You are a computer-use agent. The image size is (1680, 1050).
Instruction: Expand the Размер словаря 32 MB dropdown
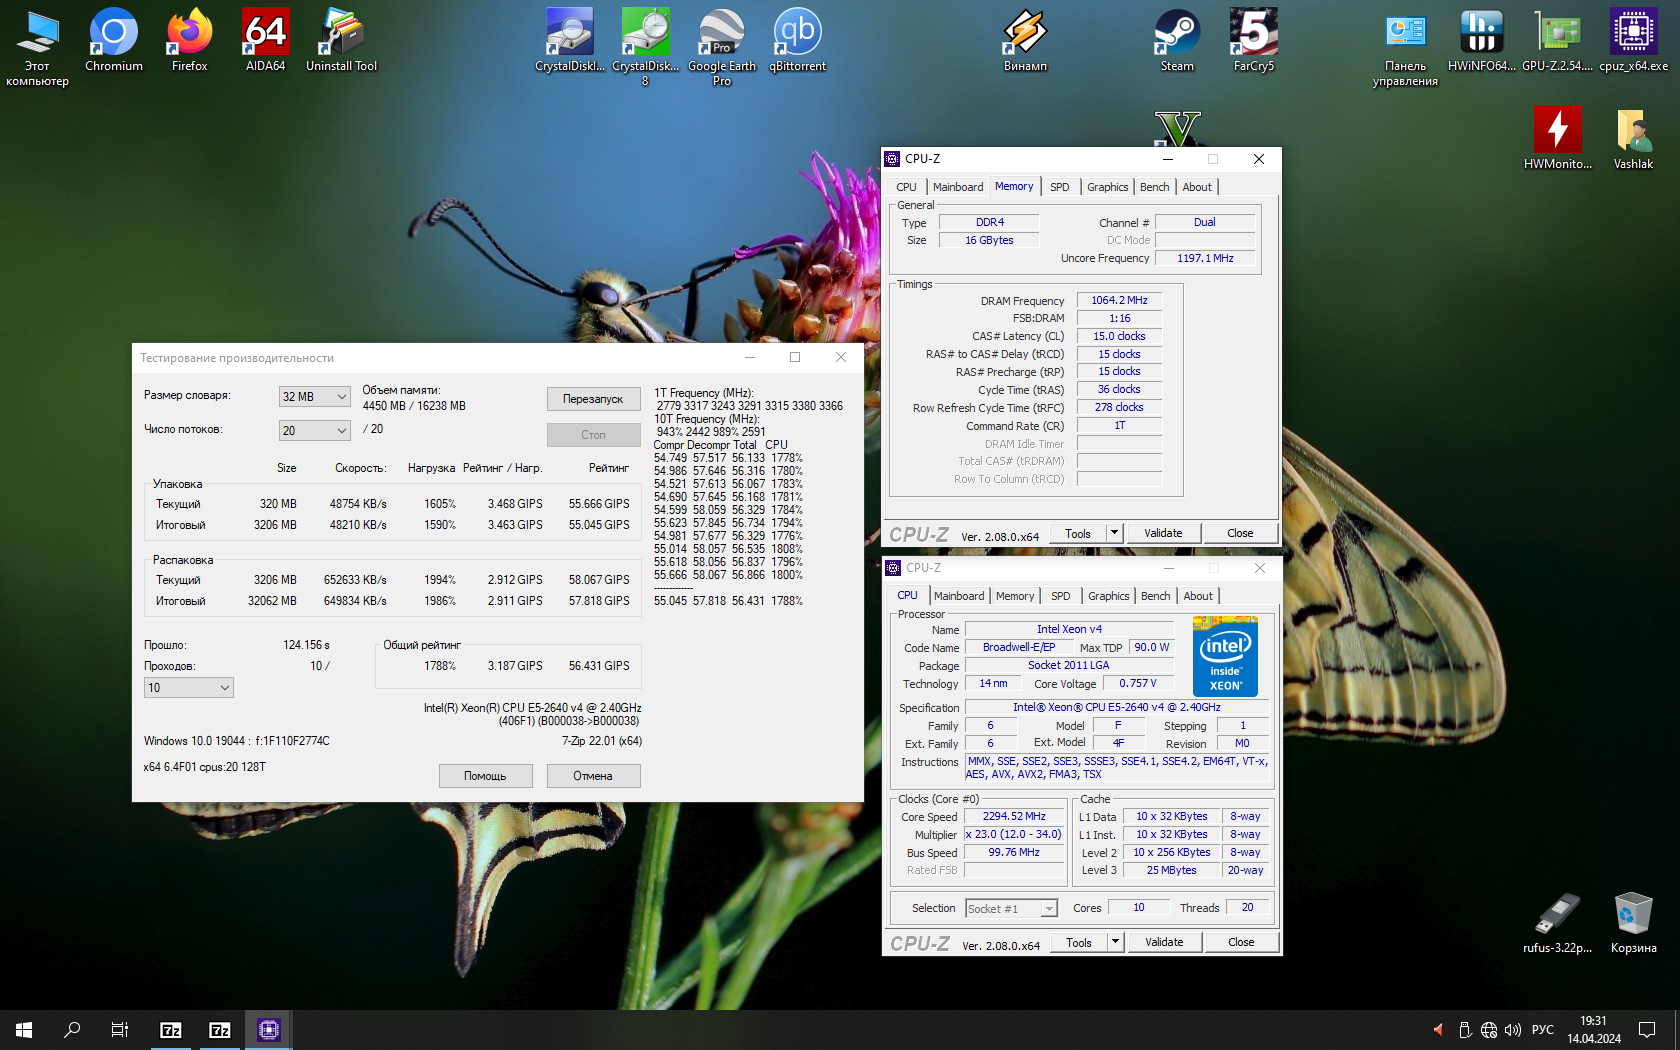pos(314,397)
